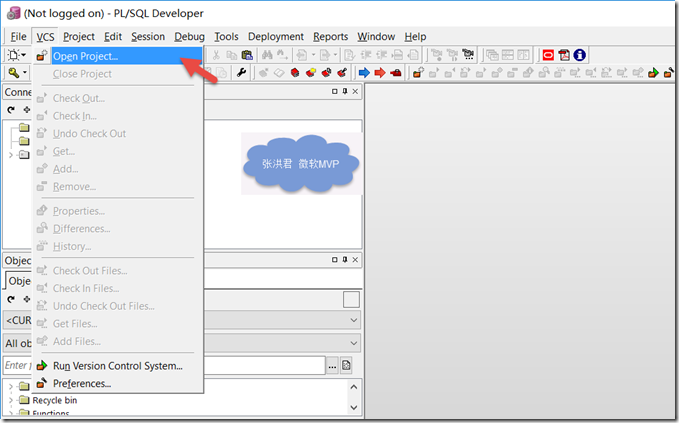Open the Window menu
This screenshot has height=423, width=679.
(376, 36)
